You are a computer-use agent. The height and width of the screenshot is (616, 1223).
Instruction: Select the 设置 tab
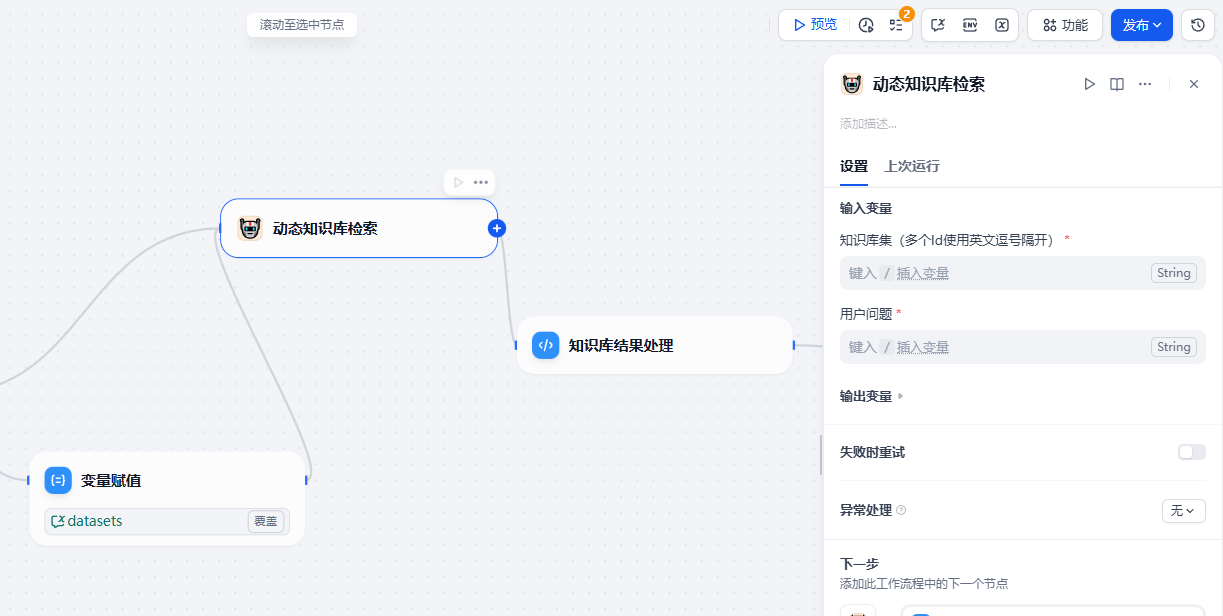coord(854,166)
